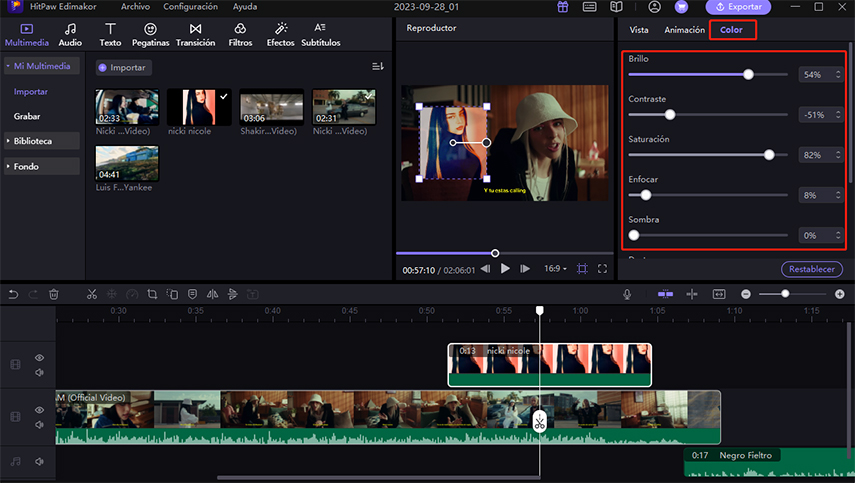Select the Shakira video thumbnail 03:06
855x483 pixels.
pos(272,107)
